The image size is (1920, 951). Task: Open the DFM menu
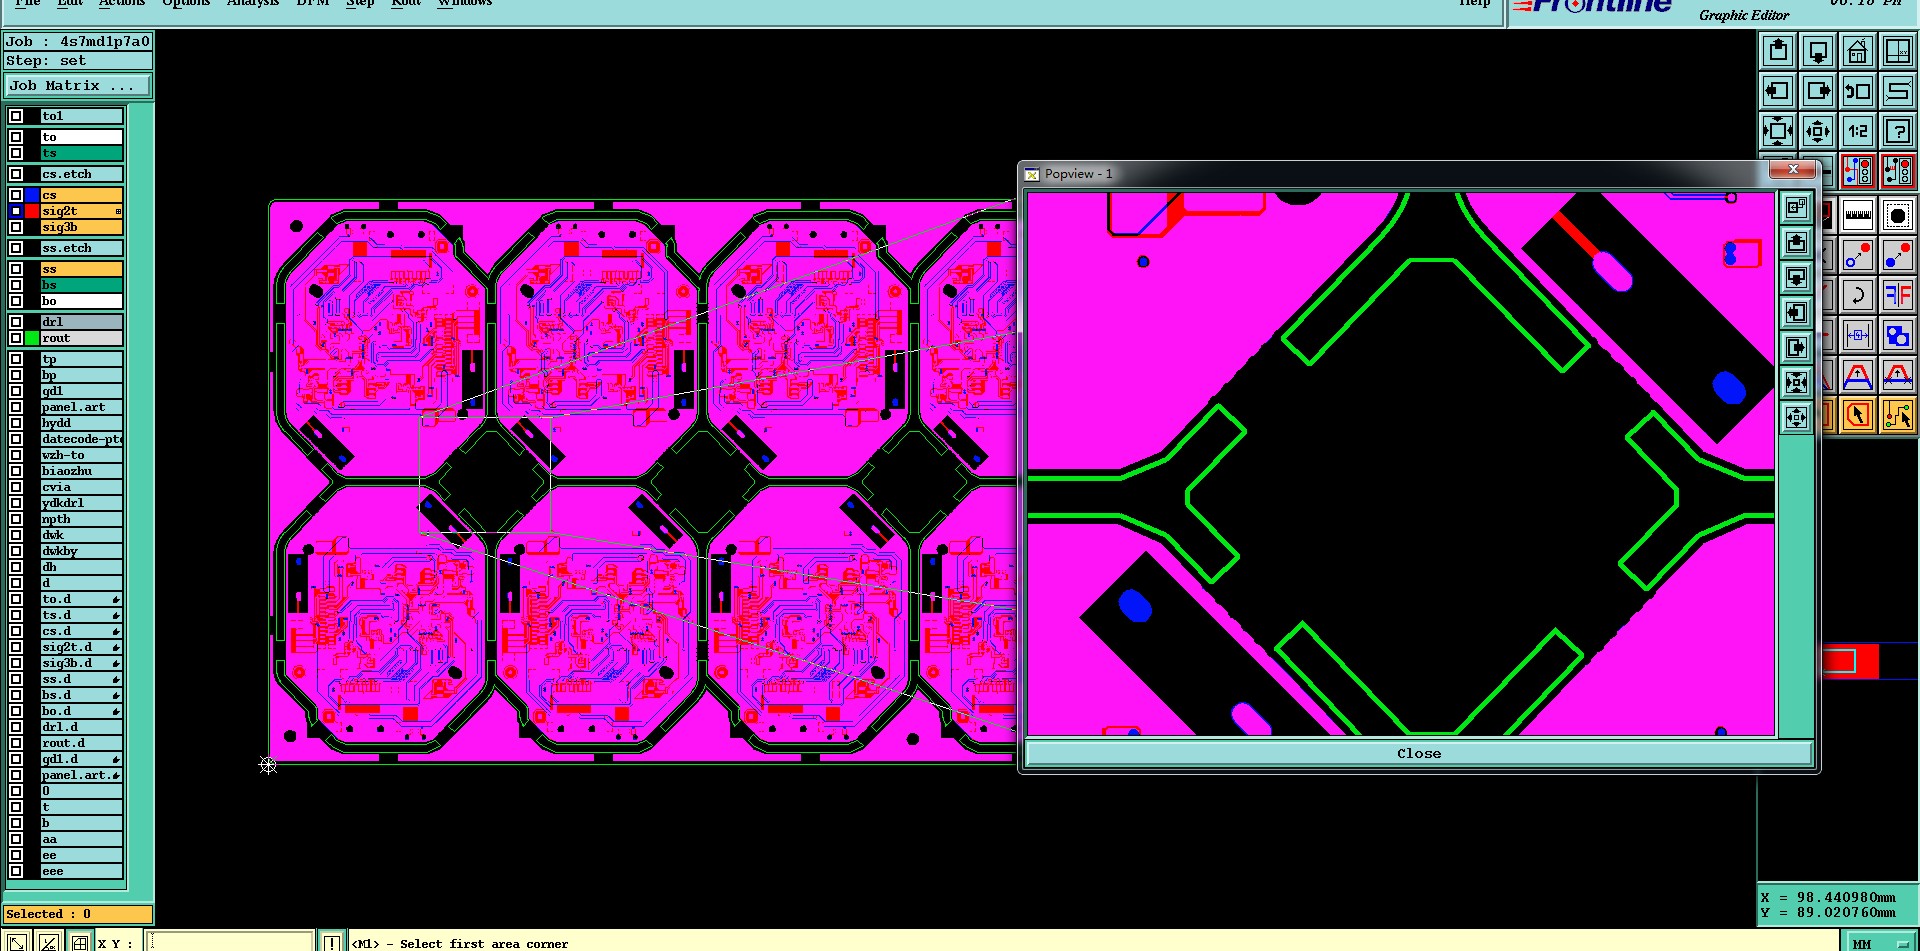tap(313, 3)
